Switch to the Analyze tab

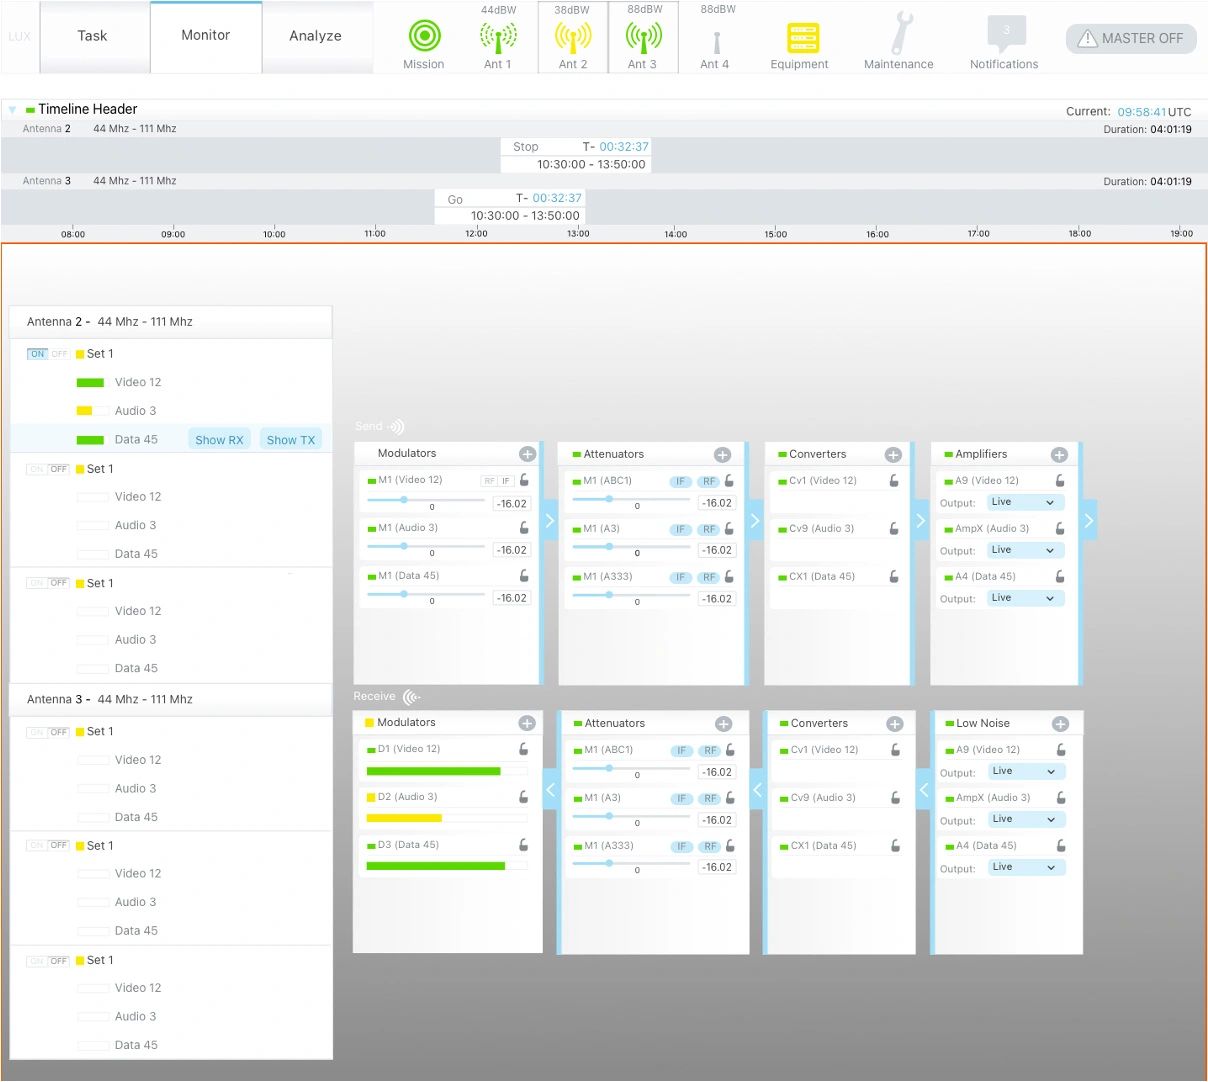316,37
